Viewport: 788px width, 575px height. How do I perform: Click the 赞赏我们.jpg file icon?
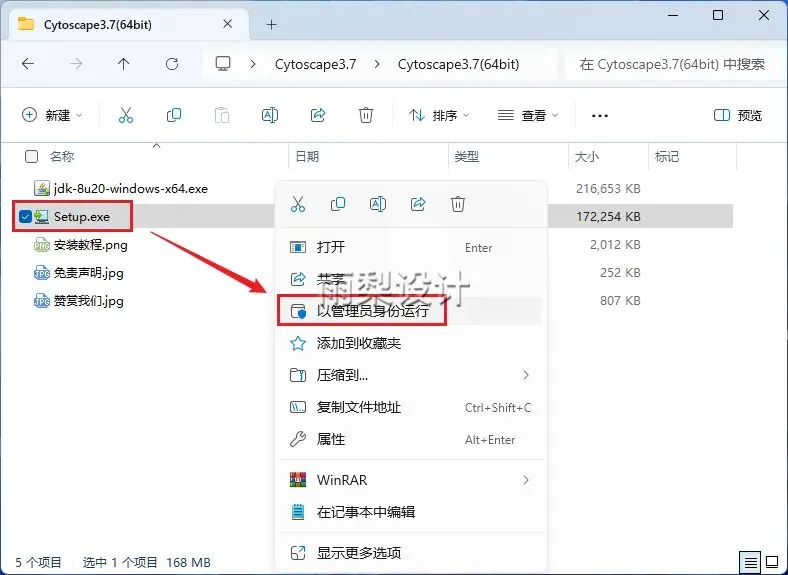tap(42, 301)
